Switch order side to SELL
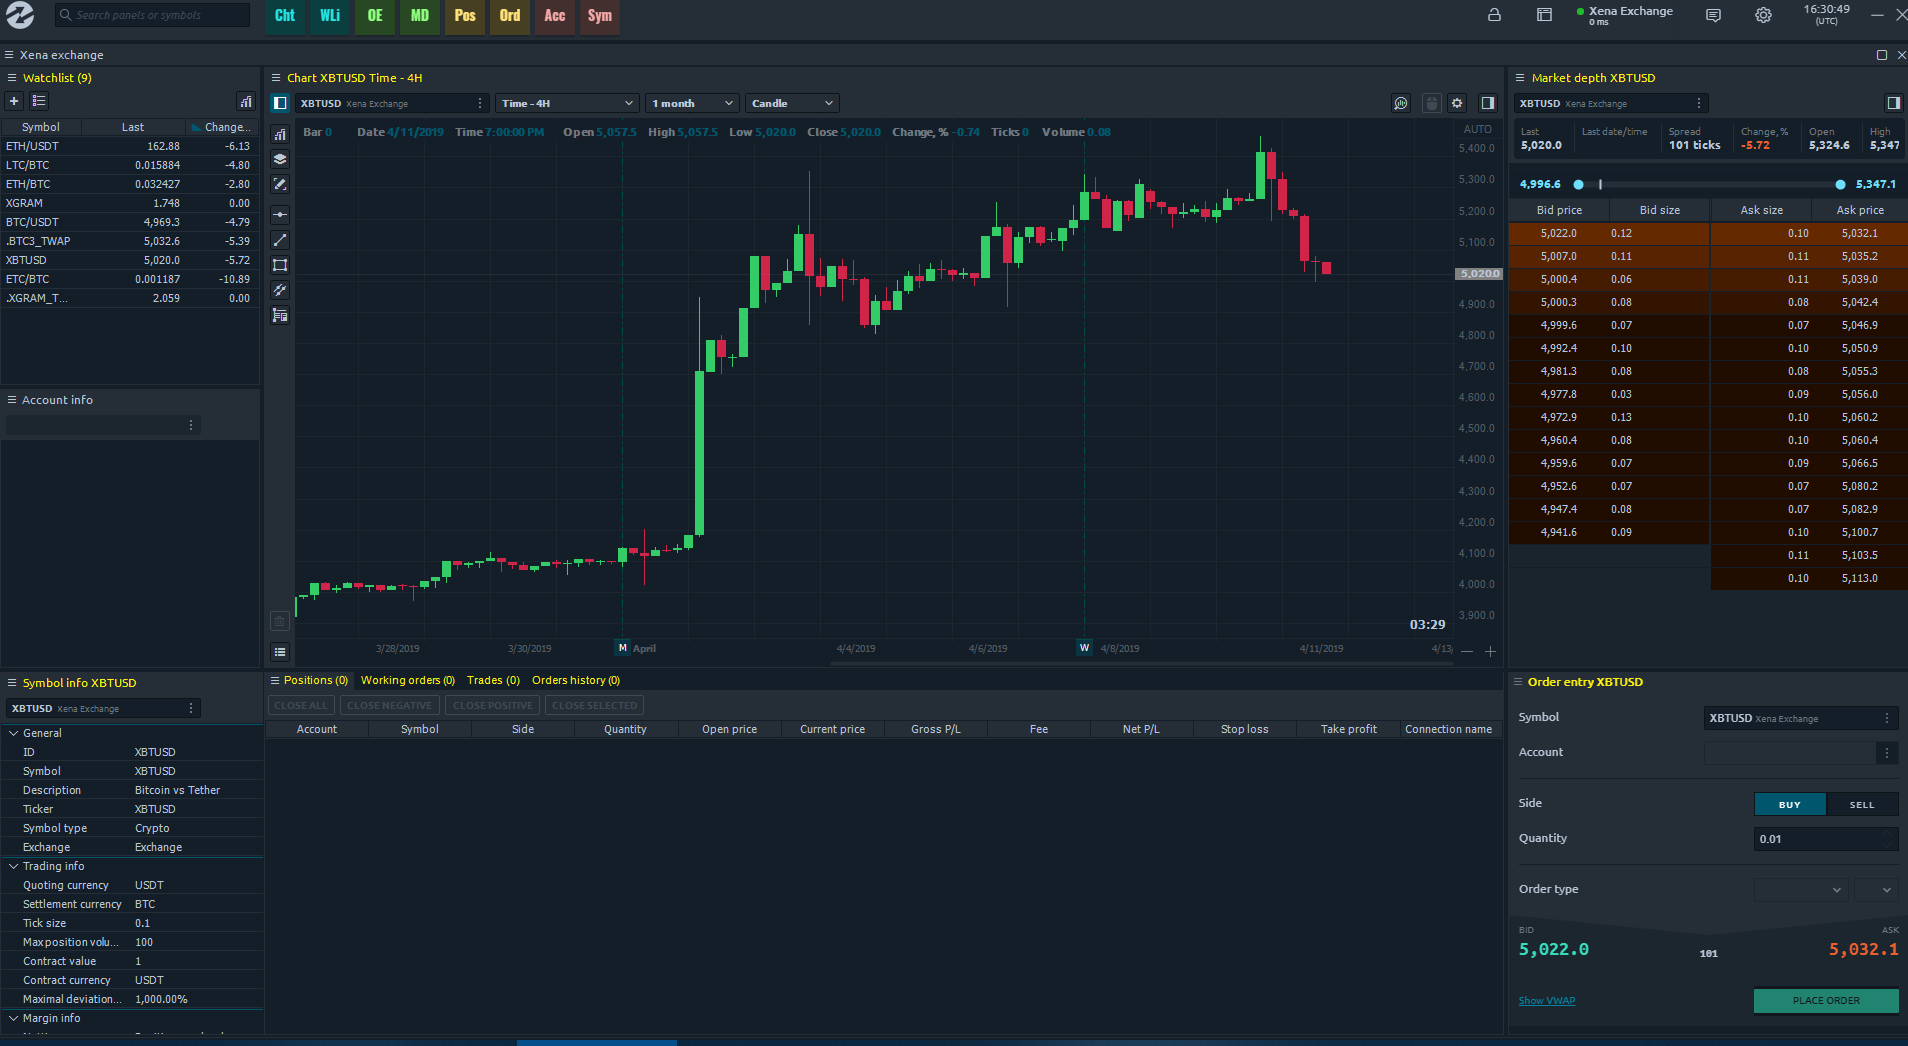The width and height of the screenshot is (1908, 1046). coord(1861,804)
